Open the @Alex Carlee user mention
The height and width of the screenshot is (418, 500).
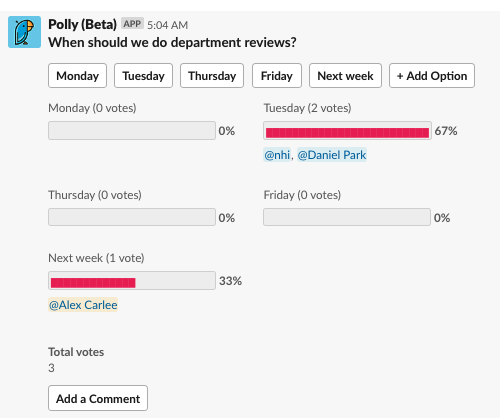tap(83, 305)
